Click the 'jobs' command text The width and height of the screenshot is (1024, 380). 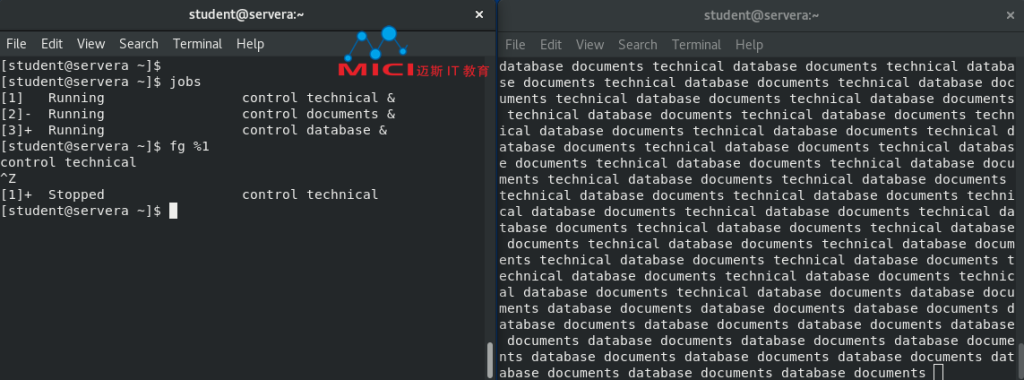click(185, 82)
